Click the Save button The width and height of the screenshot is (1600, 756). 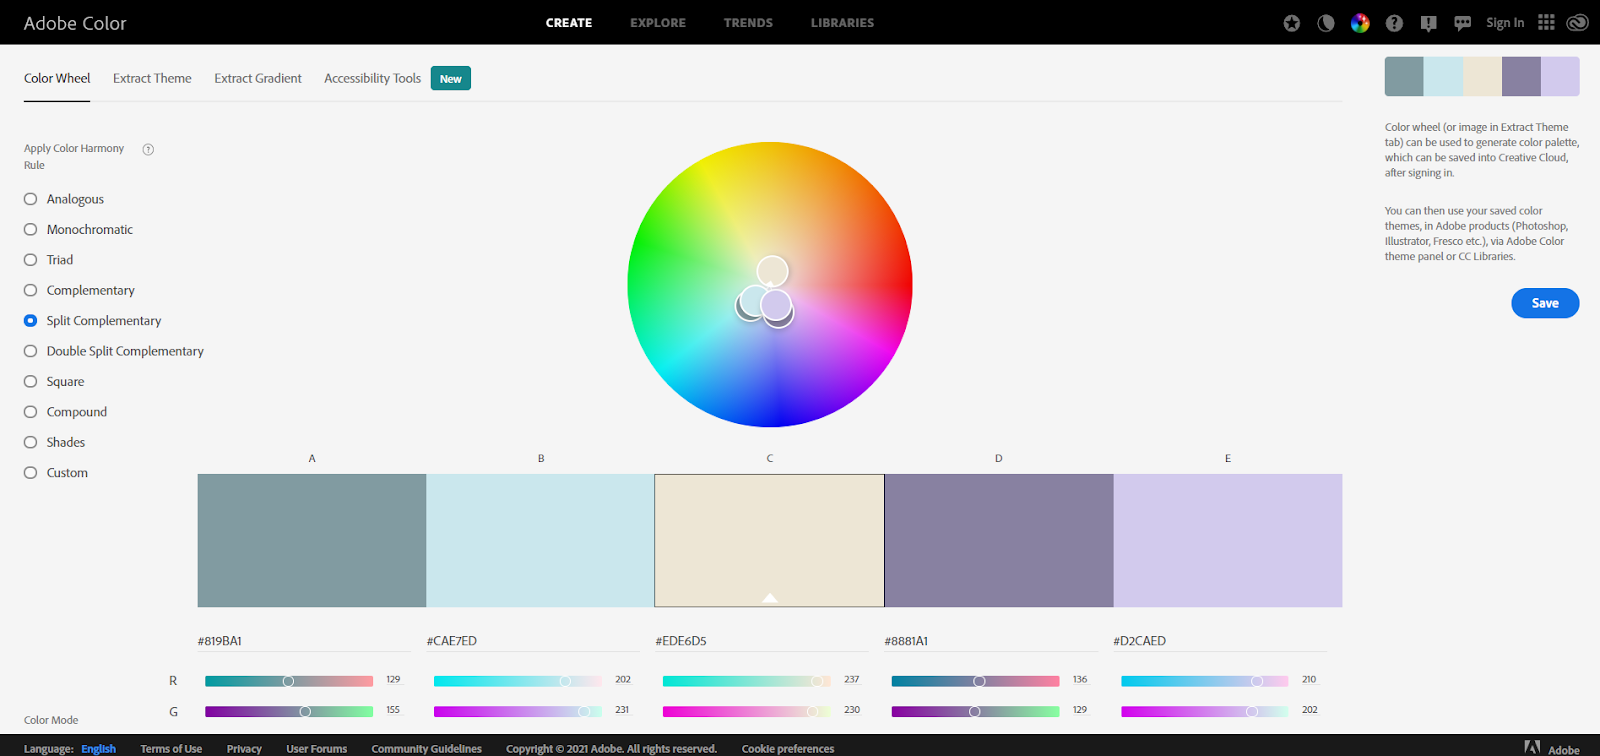[x=1545, y=303]
